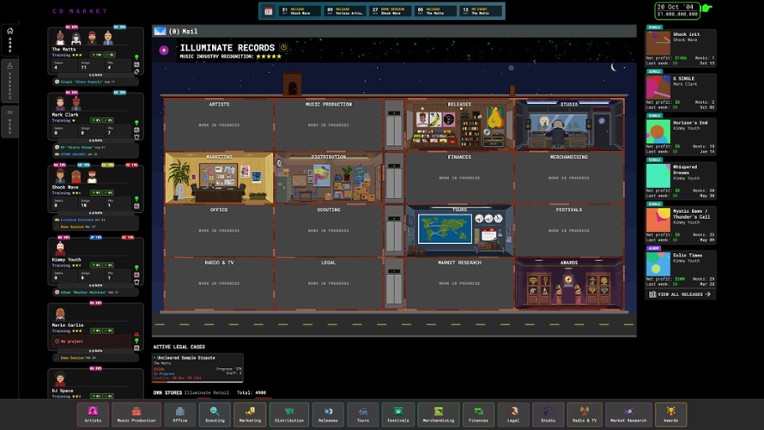Select Shock Wave artist name
The image size is (764, 430).
point(65,187)
